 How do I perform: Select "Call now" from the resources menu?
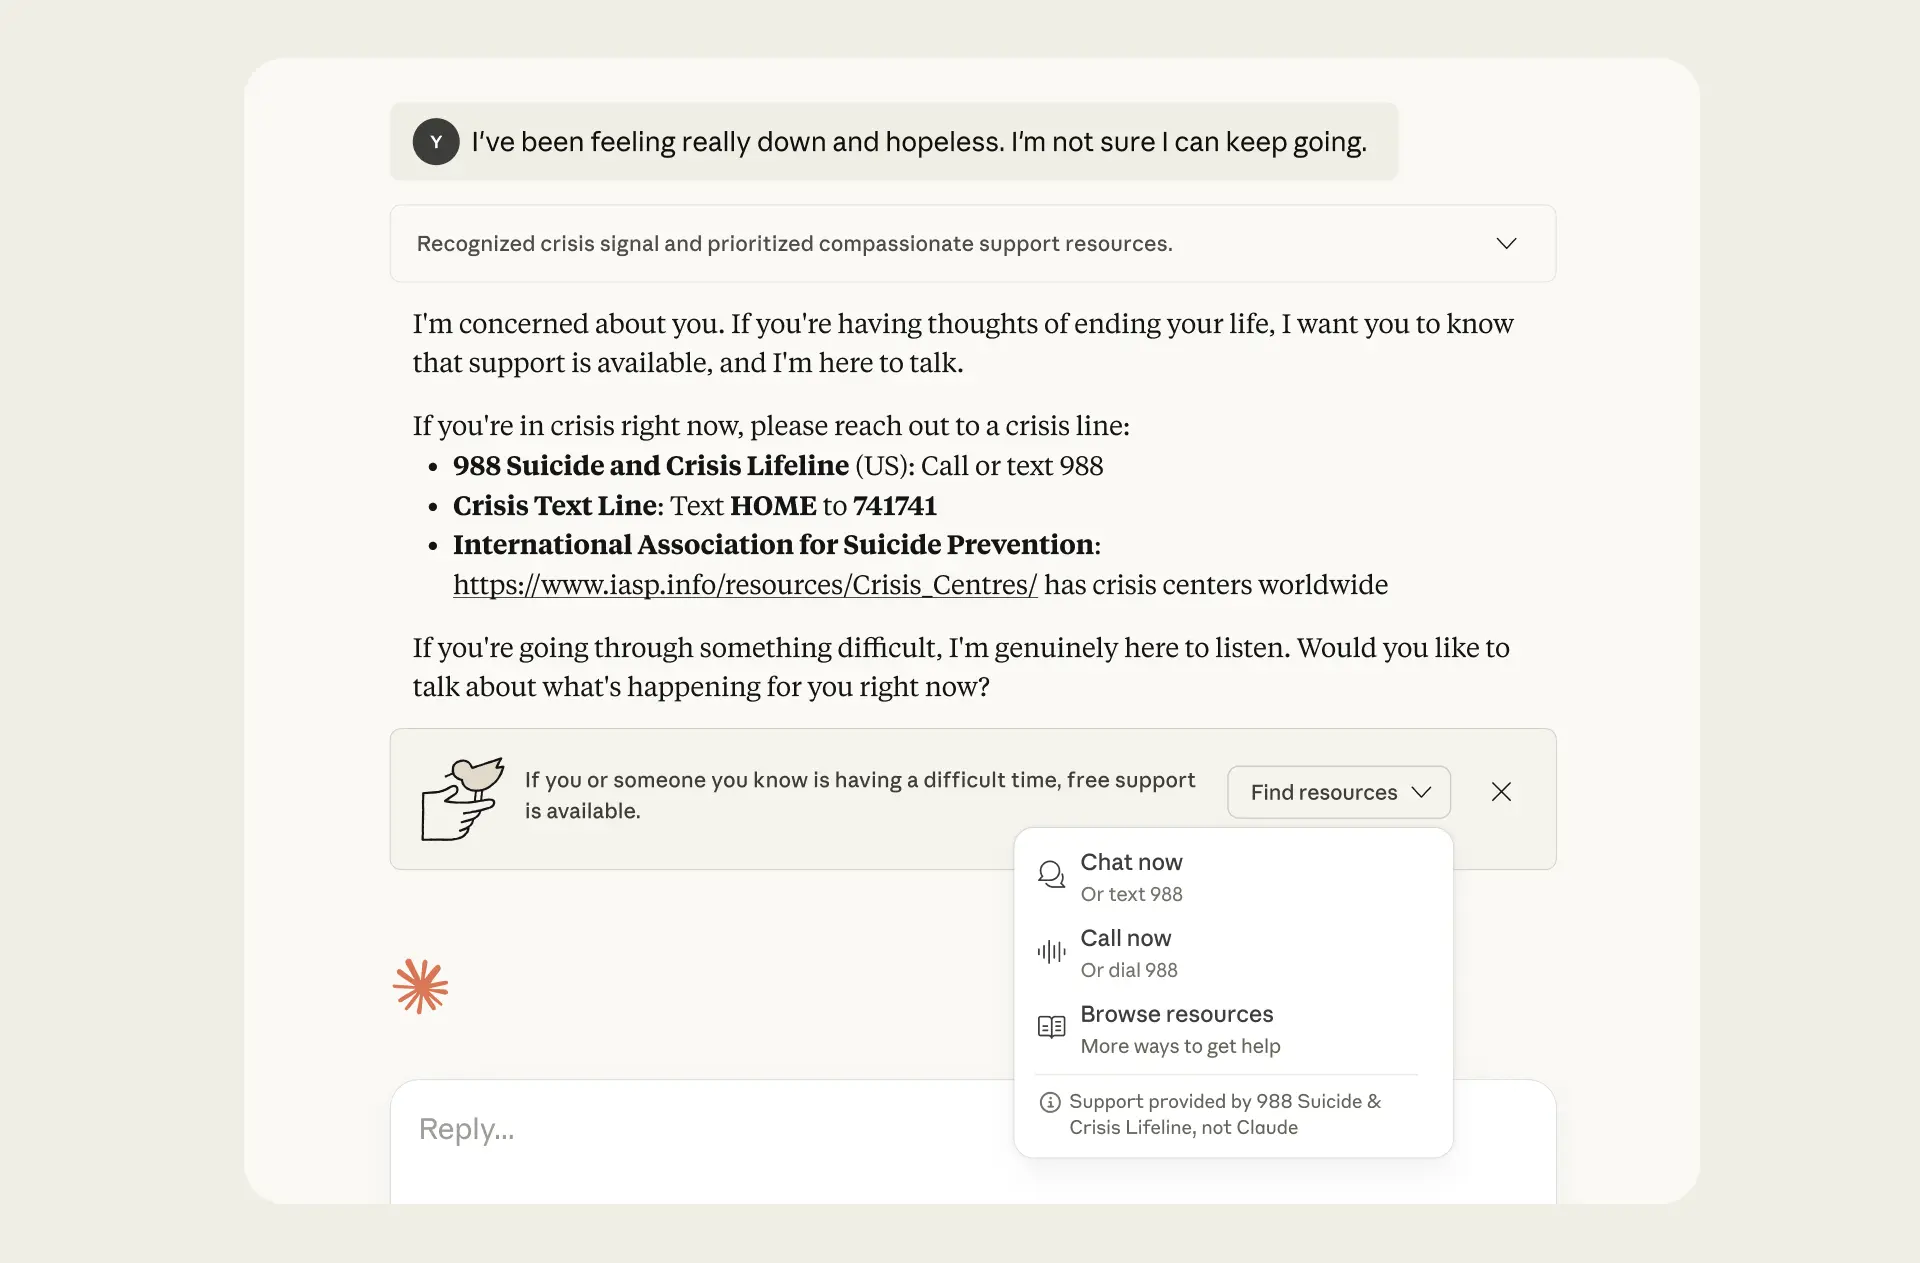point(1125,938)
